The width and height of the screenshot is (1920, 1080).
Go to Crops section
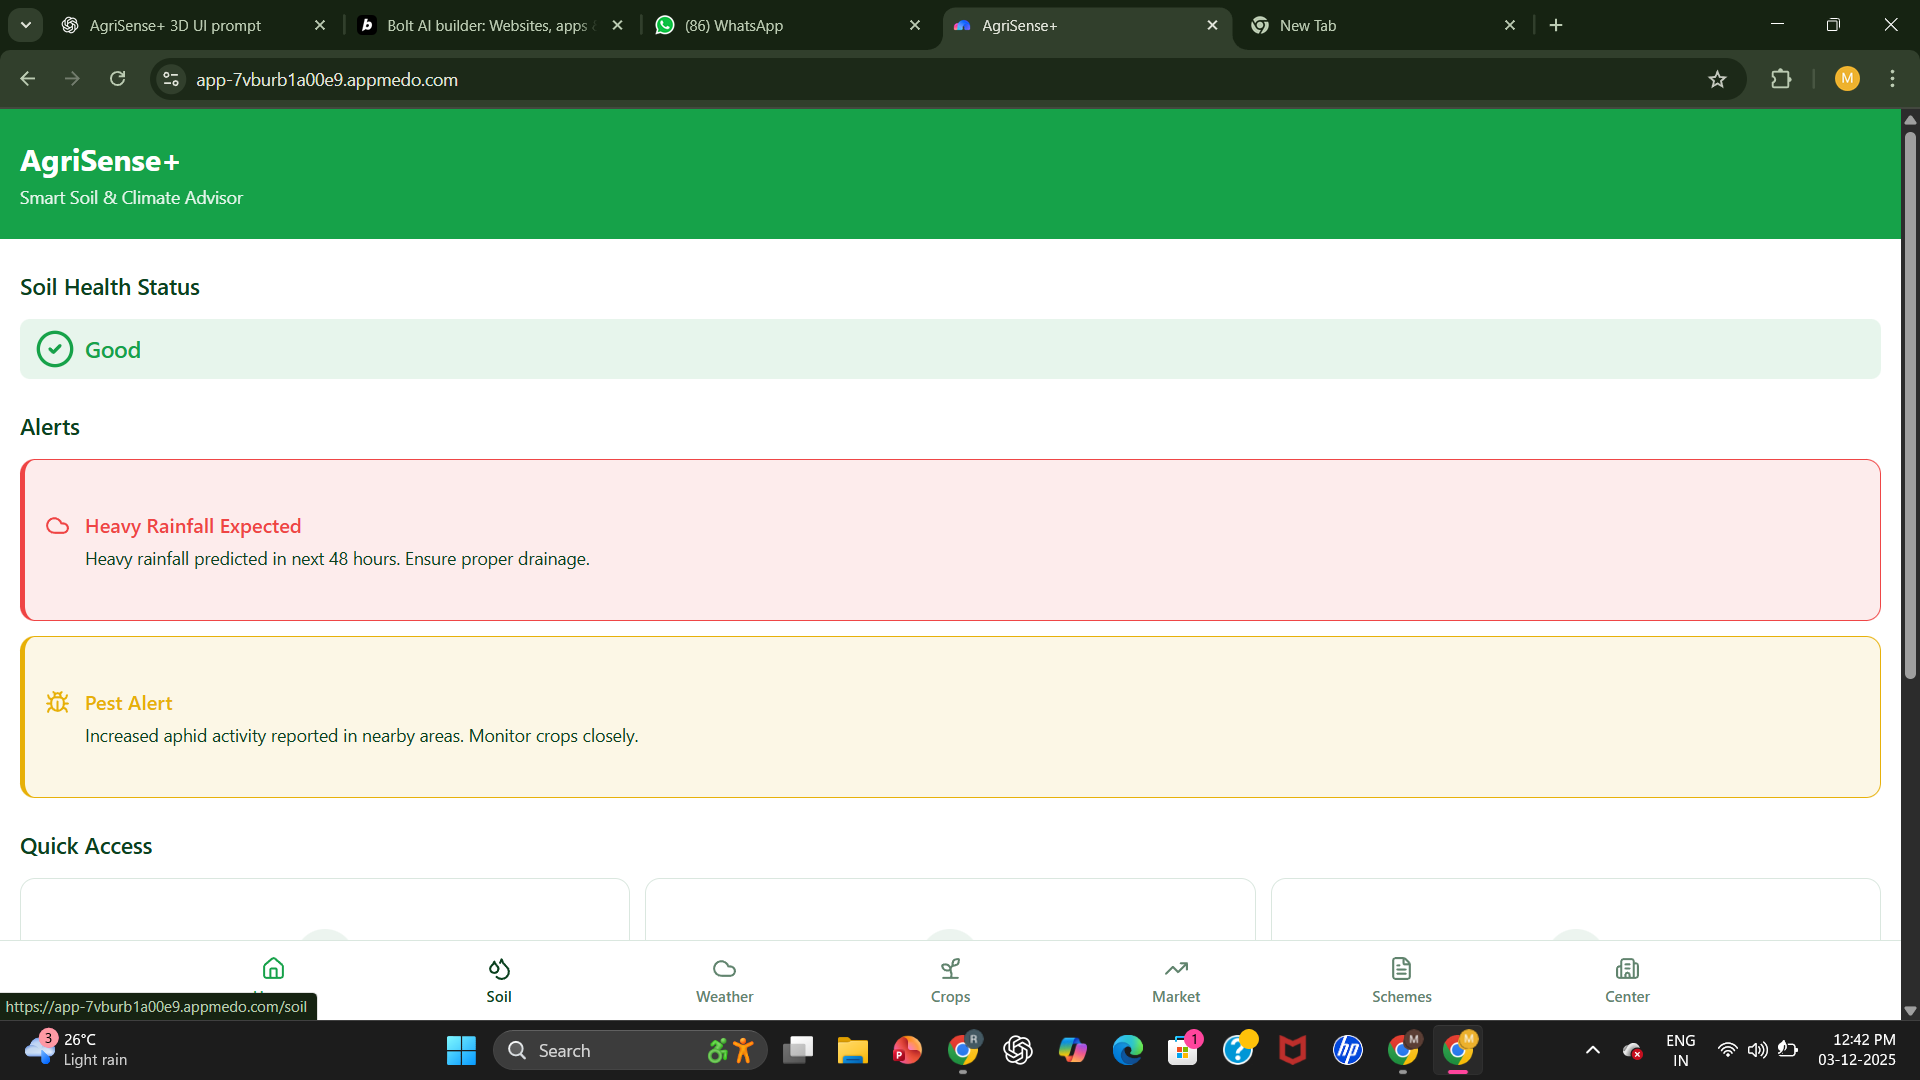950,980
